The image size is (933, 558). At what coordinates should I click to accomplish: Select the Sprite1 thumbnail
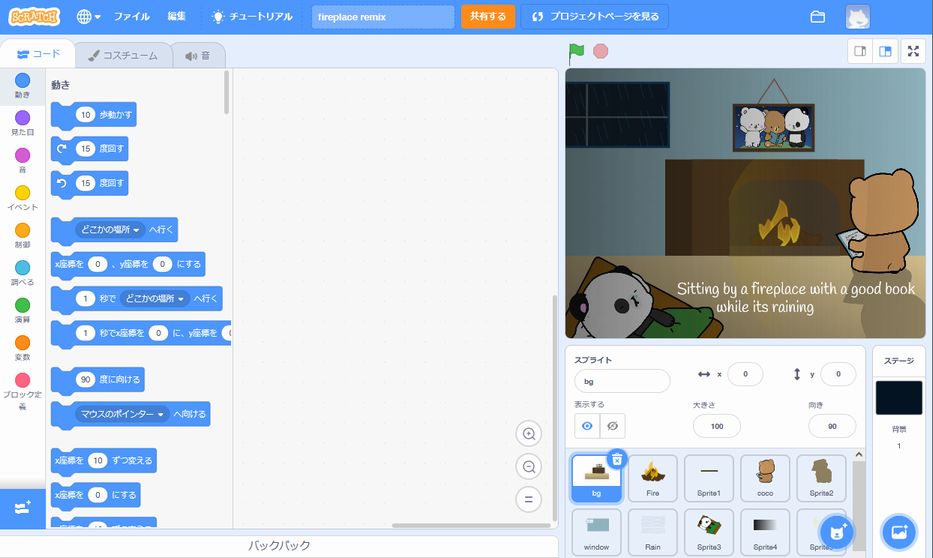coord(709,478)
